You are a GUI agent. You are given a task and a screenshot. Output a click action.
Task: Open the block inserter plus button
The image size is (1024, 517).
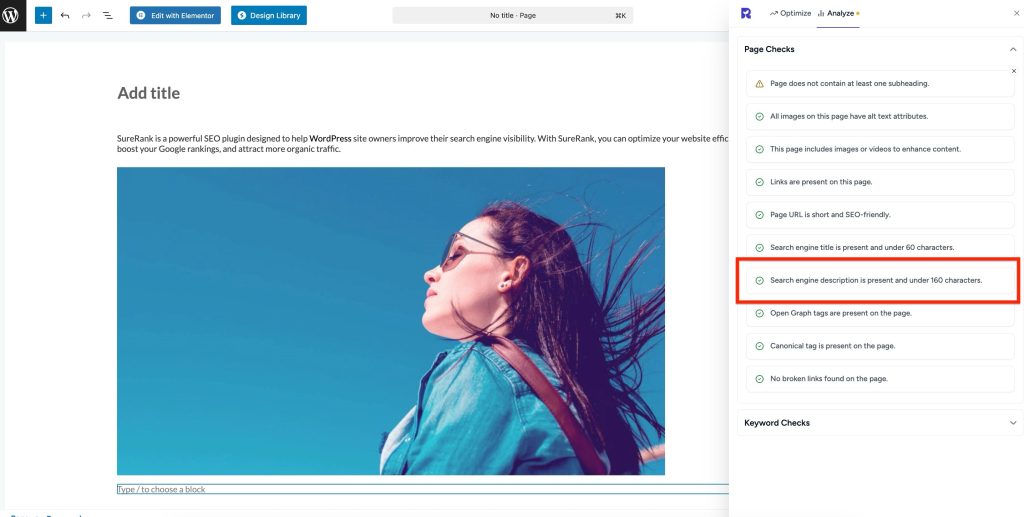pyautogui.click(x=43, y=16)
